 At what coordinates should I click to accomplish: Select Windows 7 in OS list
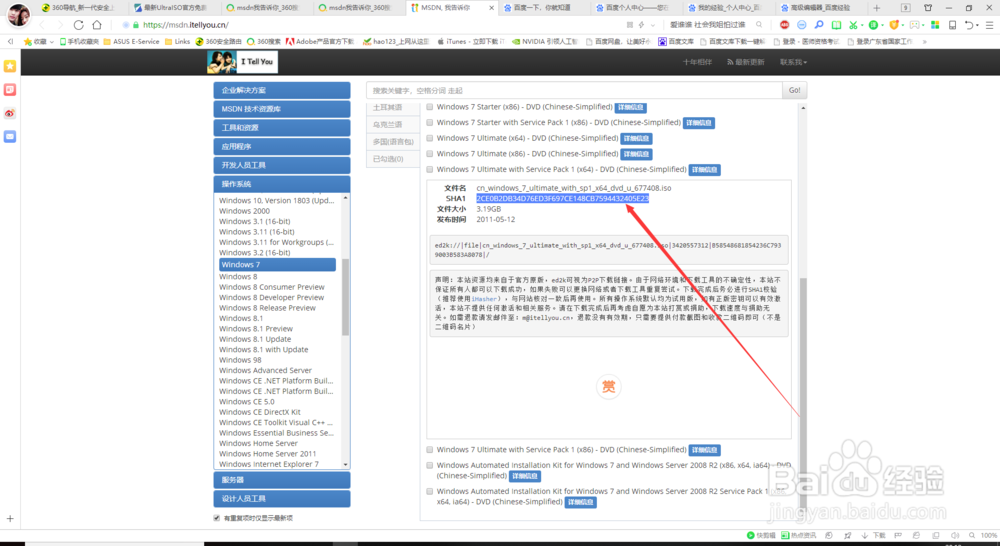pos(277,265)
